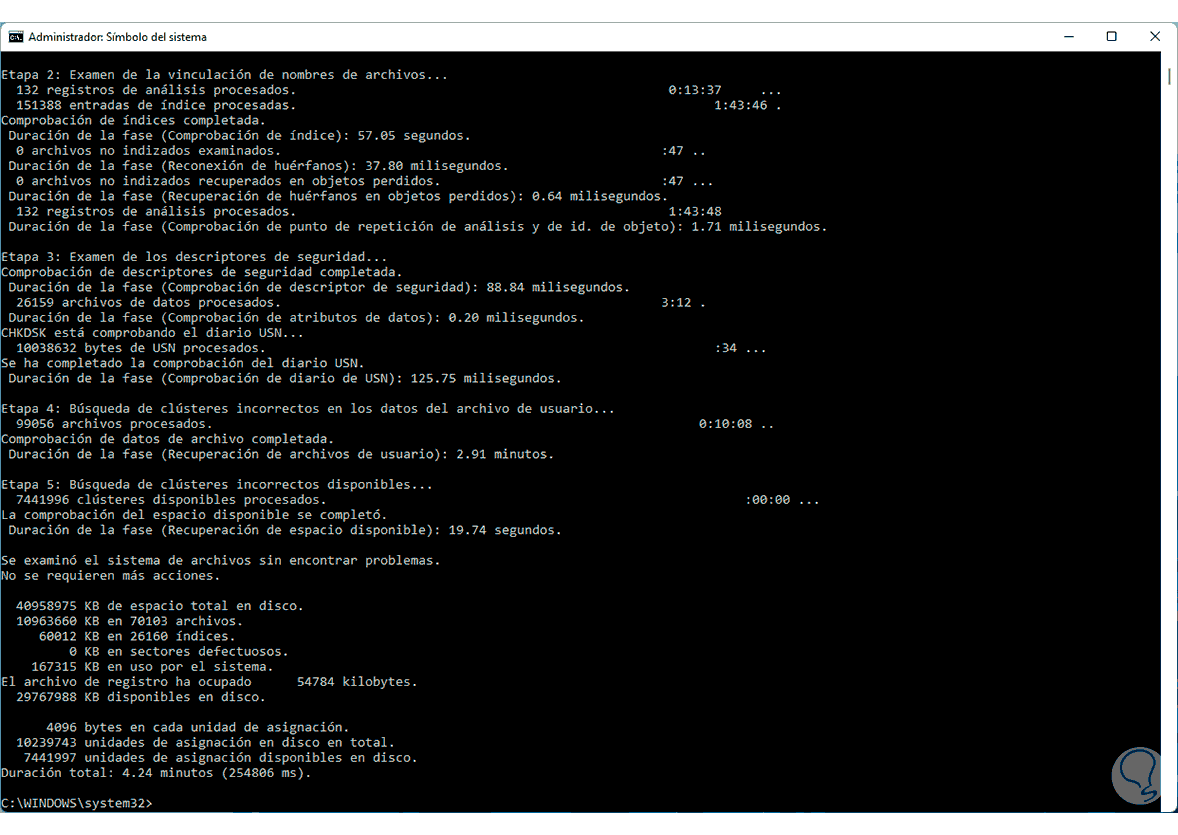Image resolution: width=1178 pixels, height=835 pixels.
Task: Click the timestamp 1:43:48
Action: tap(695, 212)
